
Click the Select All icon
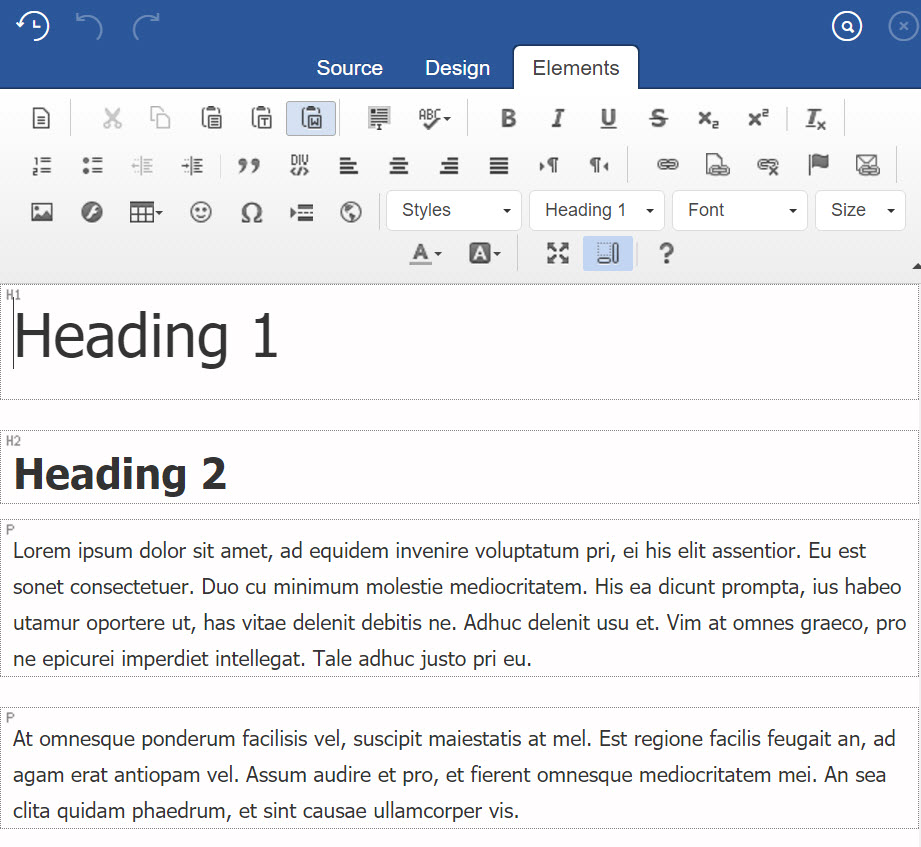[x=379, y=118]
